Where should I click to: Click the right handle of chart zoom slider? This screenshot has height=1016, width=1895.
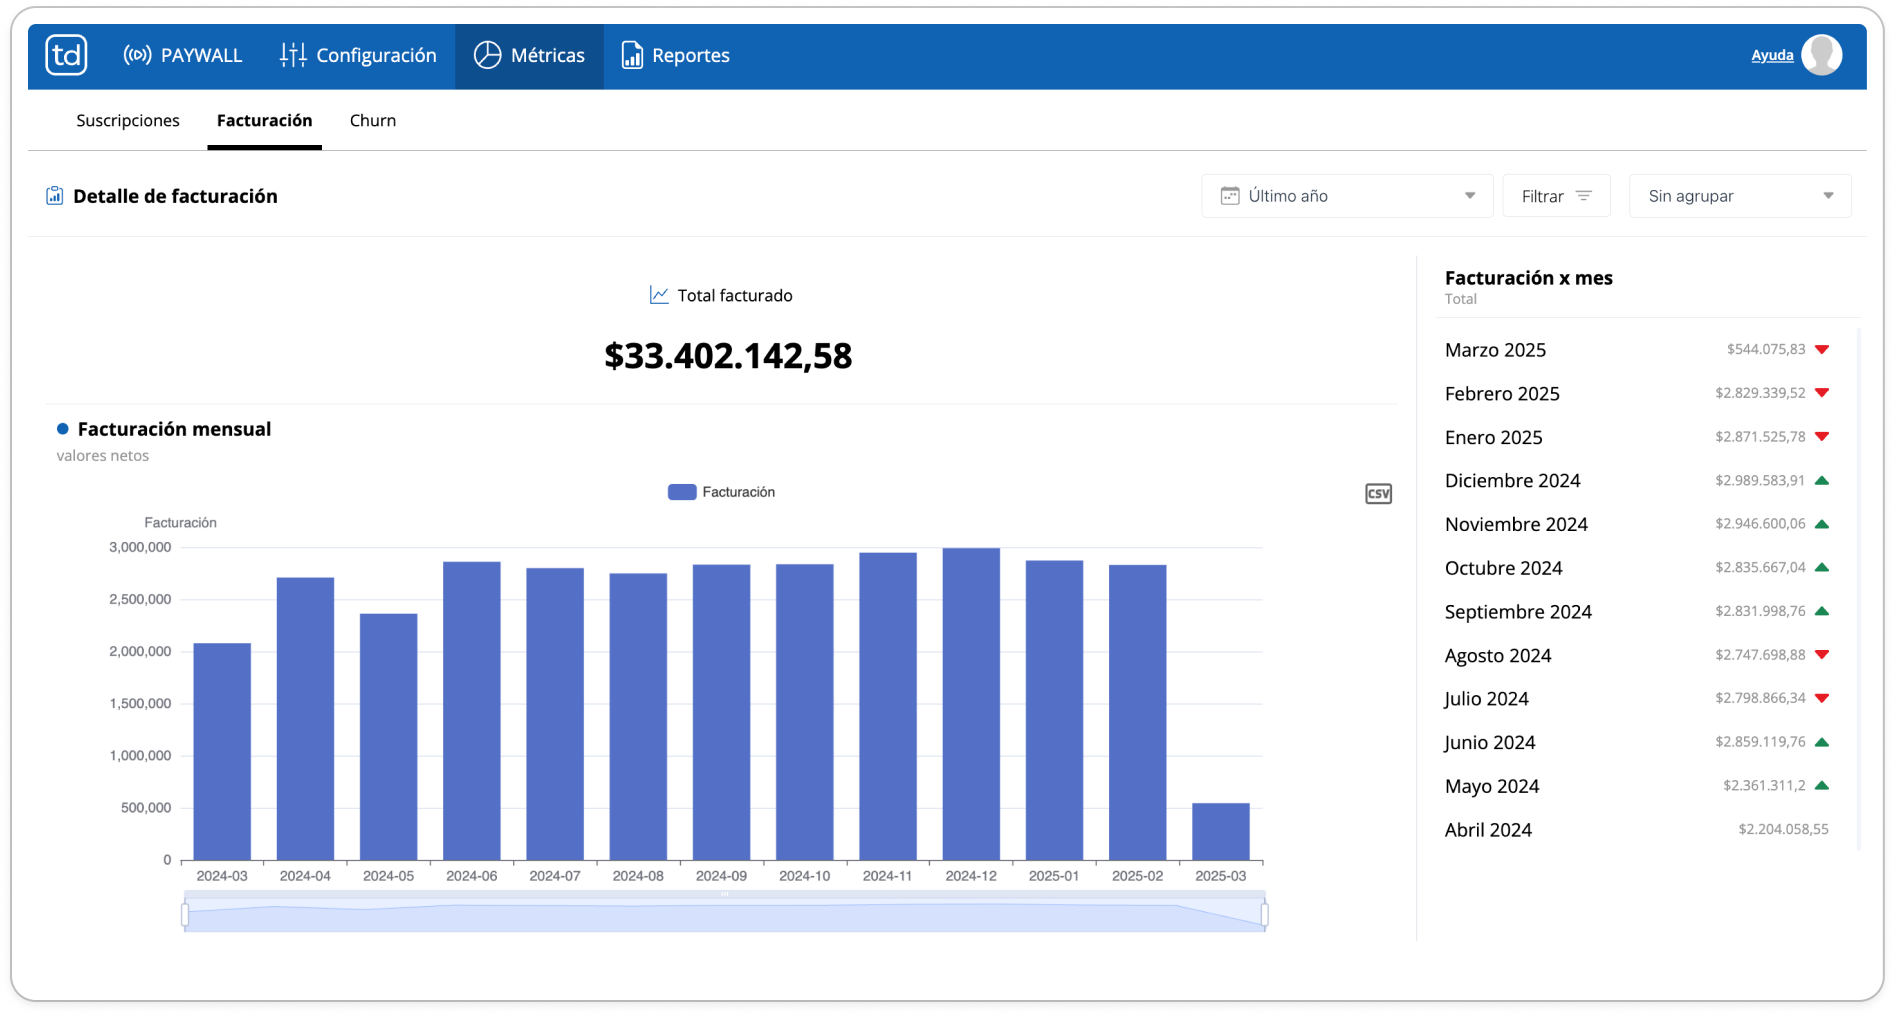point(1265,914)
